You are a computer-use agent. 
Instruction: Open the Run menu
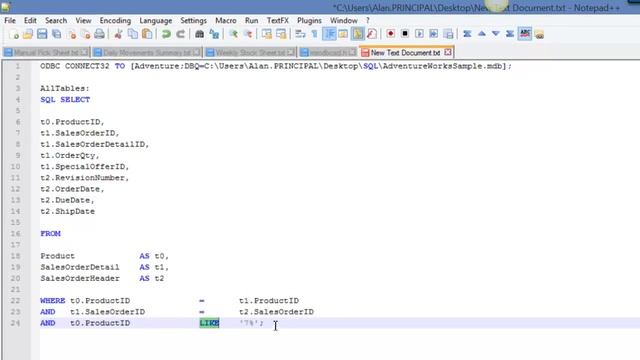251,20
